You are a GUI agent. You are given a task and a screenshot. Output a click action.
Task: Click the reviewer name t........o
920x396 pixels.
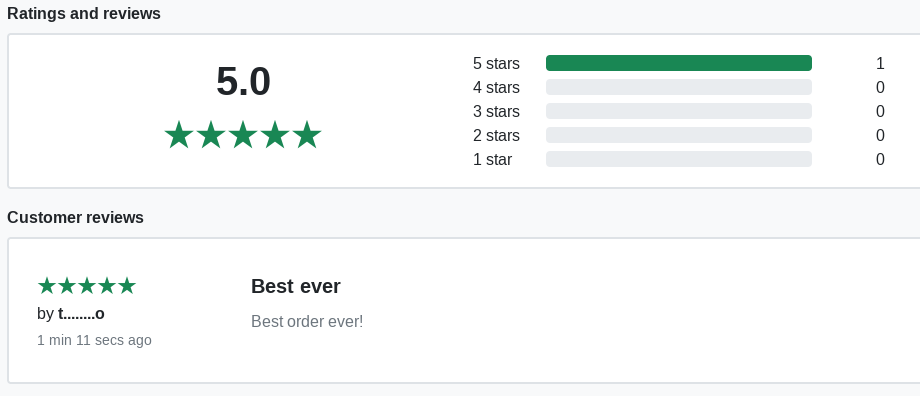click(81, 313)
